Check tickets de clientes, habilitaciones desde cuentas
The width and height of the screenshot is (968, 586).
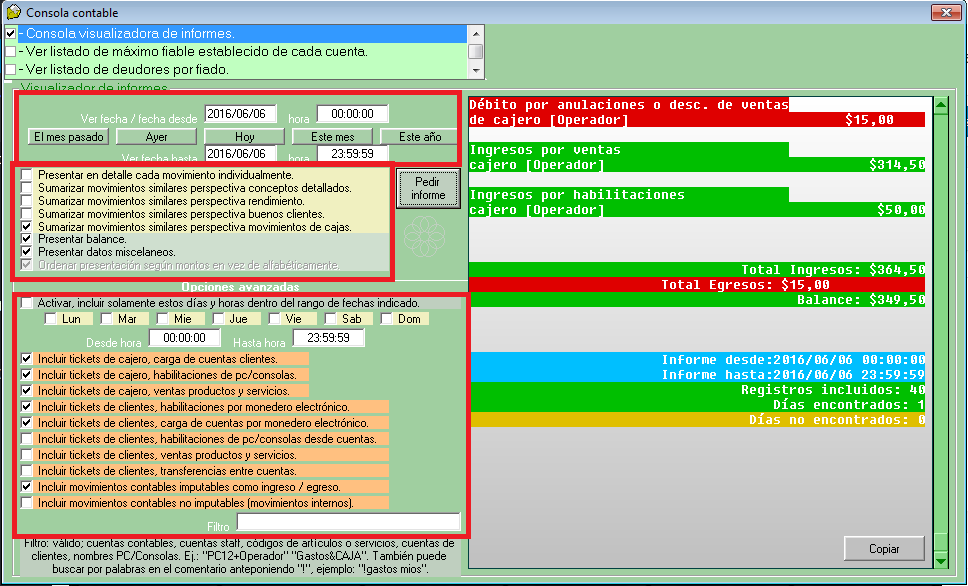tap(27, 439)
